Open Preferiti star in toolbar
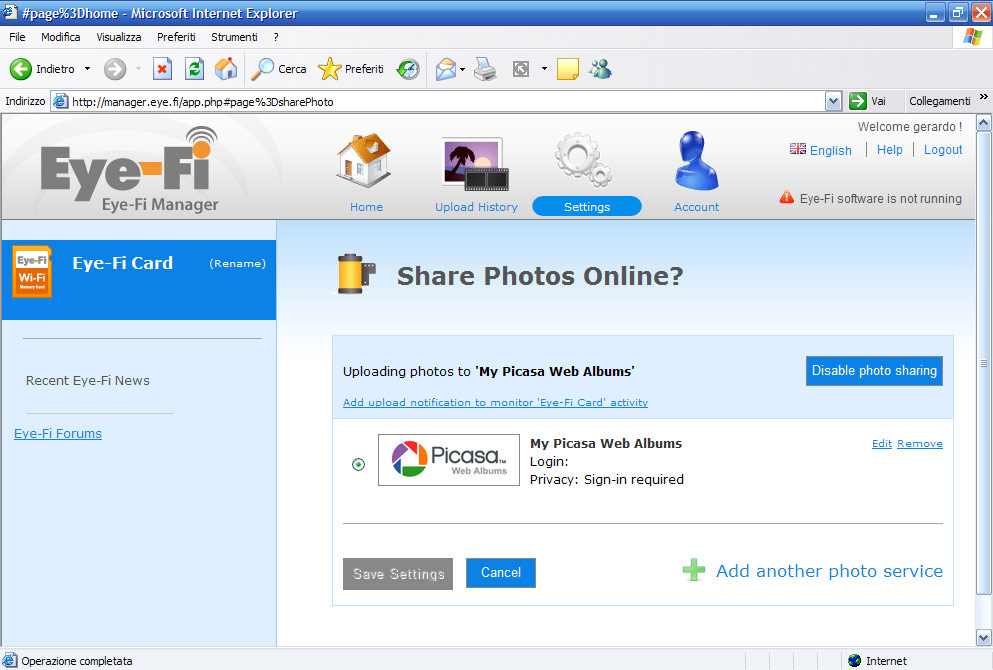993x670 pixels. pyautogui.click(x=329, y=69)
